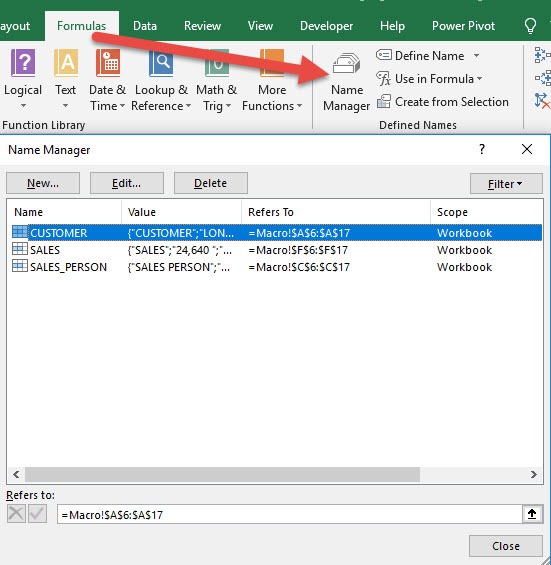Click the checkmark accept icon beside Refers to
The width and height of the screenshot is (551, 565).
tap(37, 513)
